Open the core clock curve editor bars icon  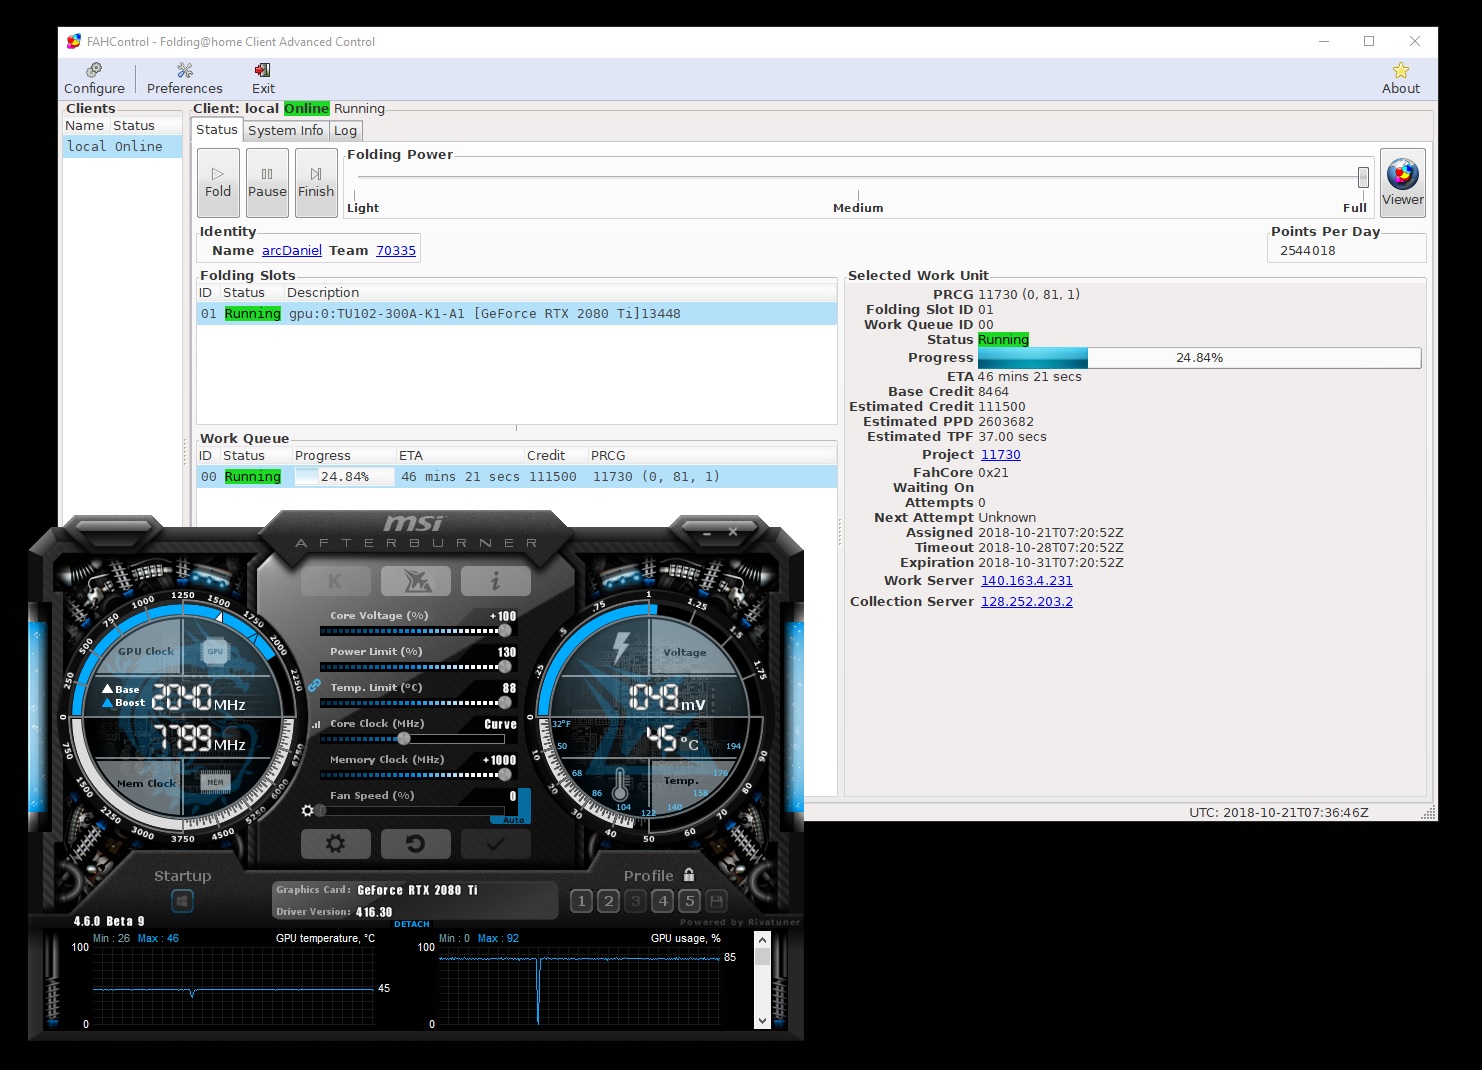(316, 724)
